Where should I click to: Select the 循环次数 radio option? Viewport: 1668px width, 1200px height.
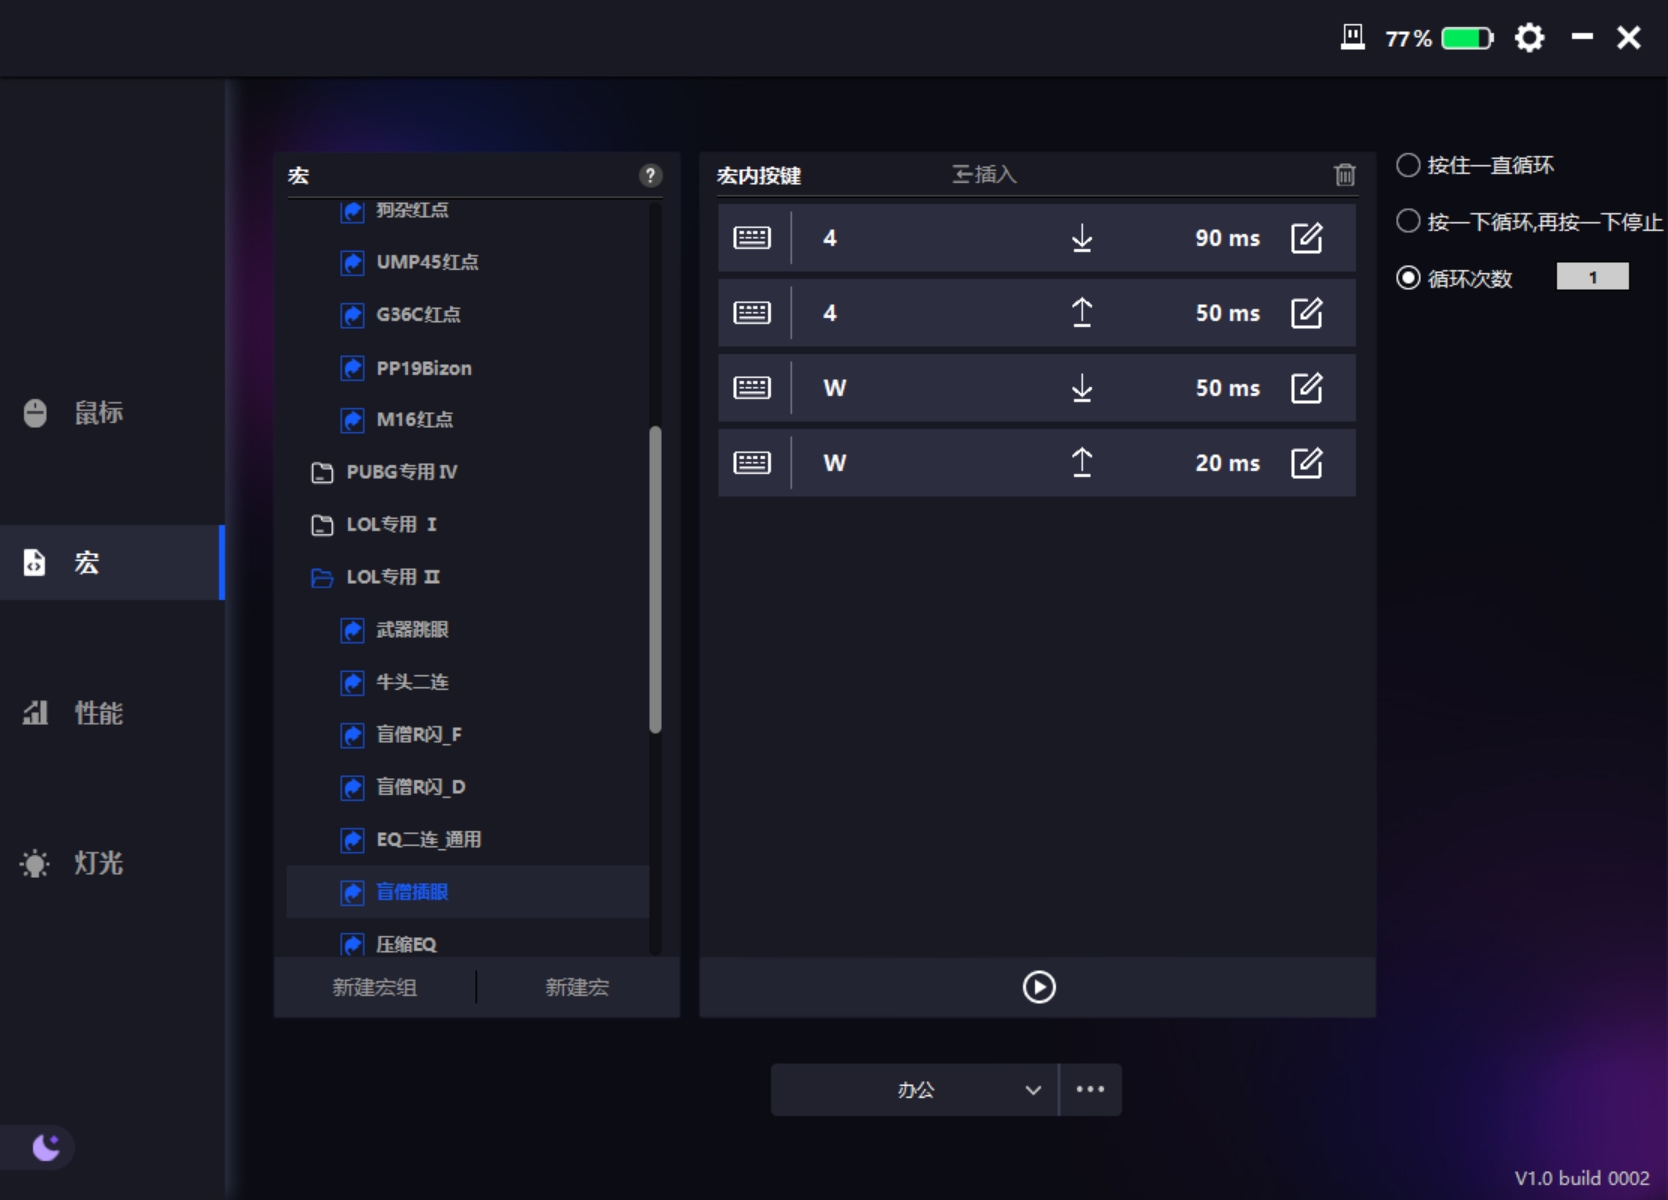point(1408,278)
